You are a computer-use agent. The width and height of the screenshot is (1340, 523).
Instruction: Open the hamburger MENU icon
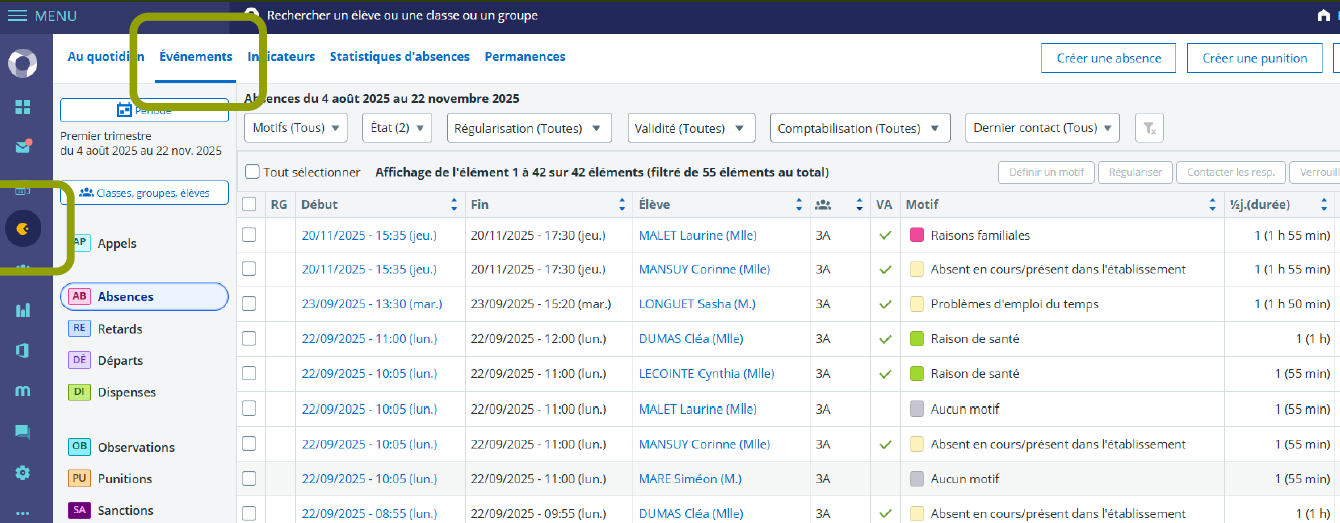click(x=17, y=16)
